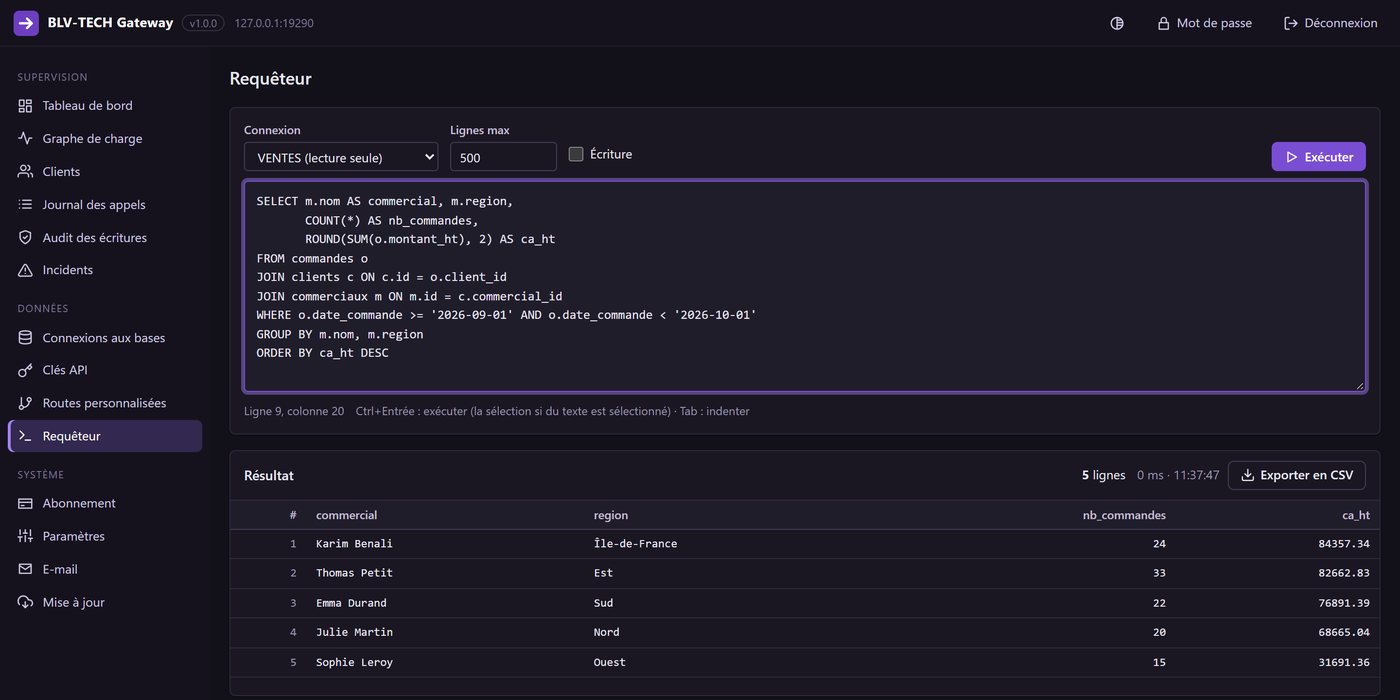Export results with Exporter en CSV
1400x700 pixels.
[1296, 475]
